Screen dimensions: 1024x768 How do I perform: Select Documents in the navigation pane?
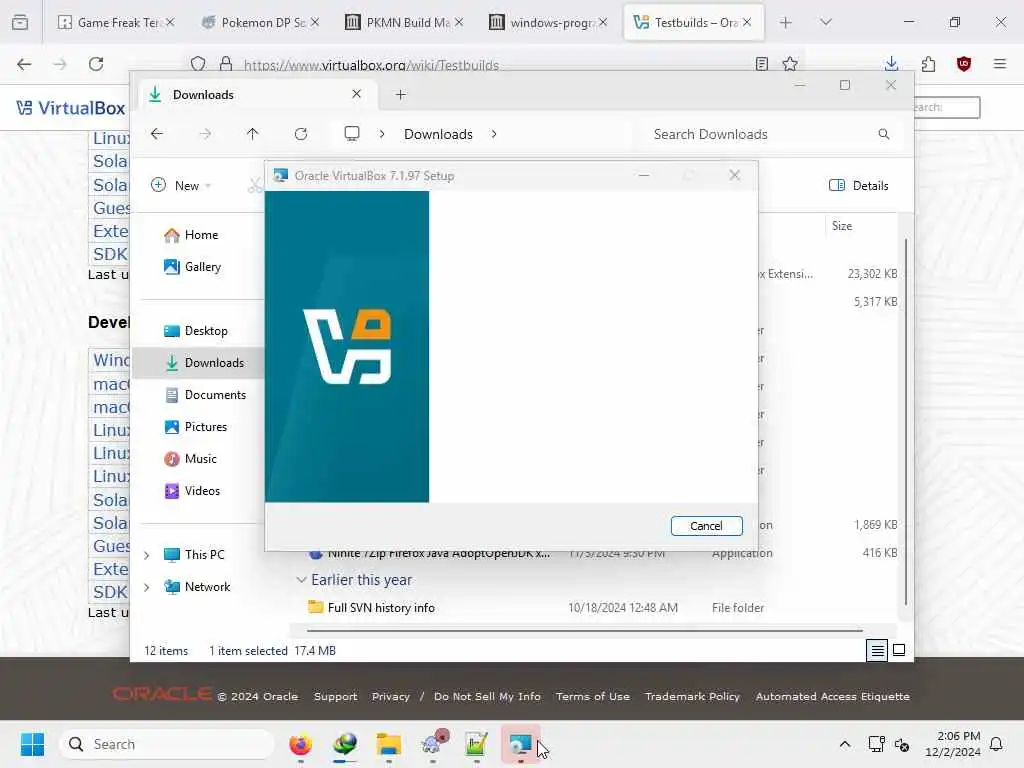pos(205,394)
